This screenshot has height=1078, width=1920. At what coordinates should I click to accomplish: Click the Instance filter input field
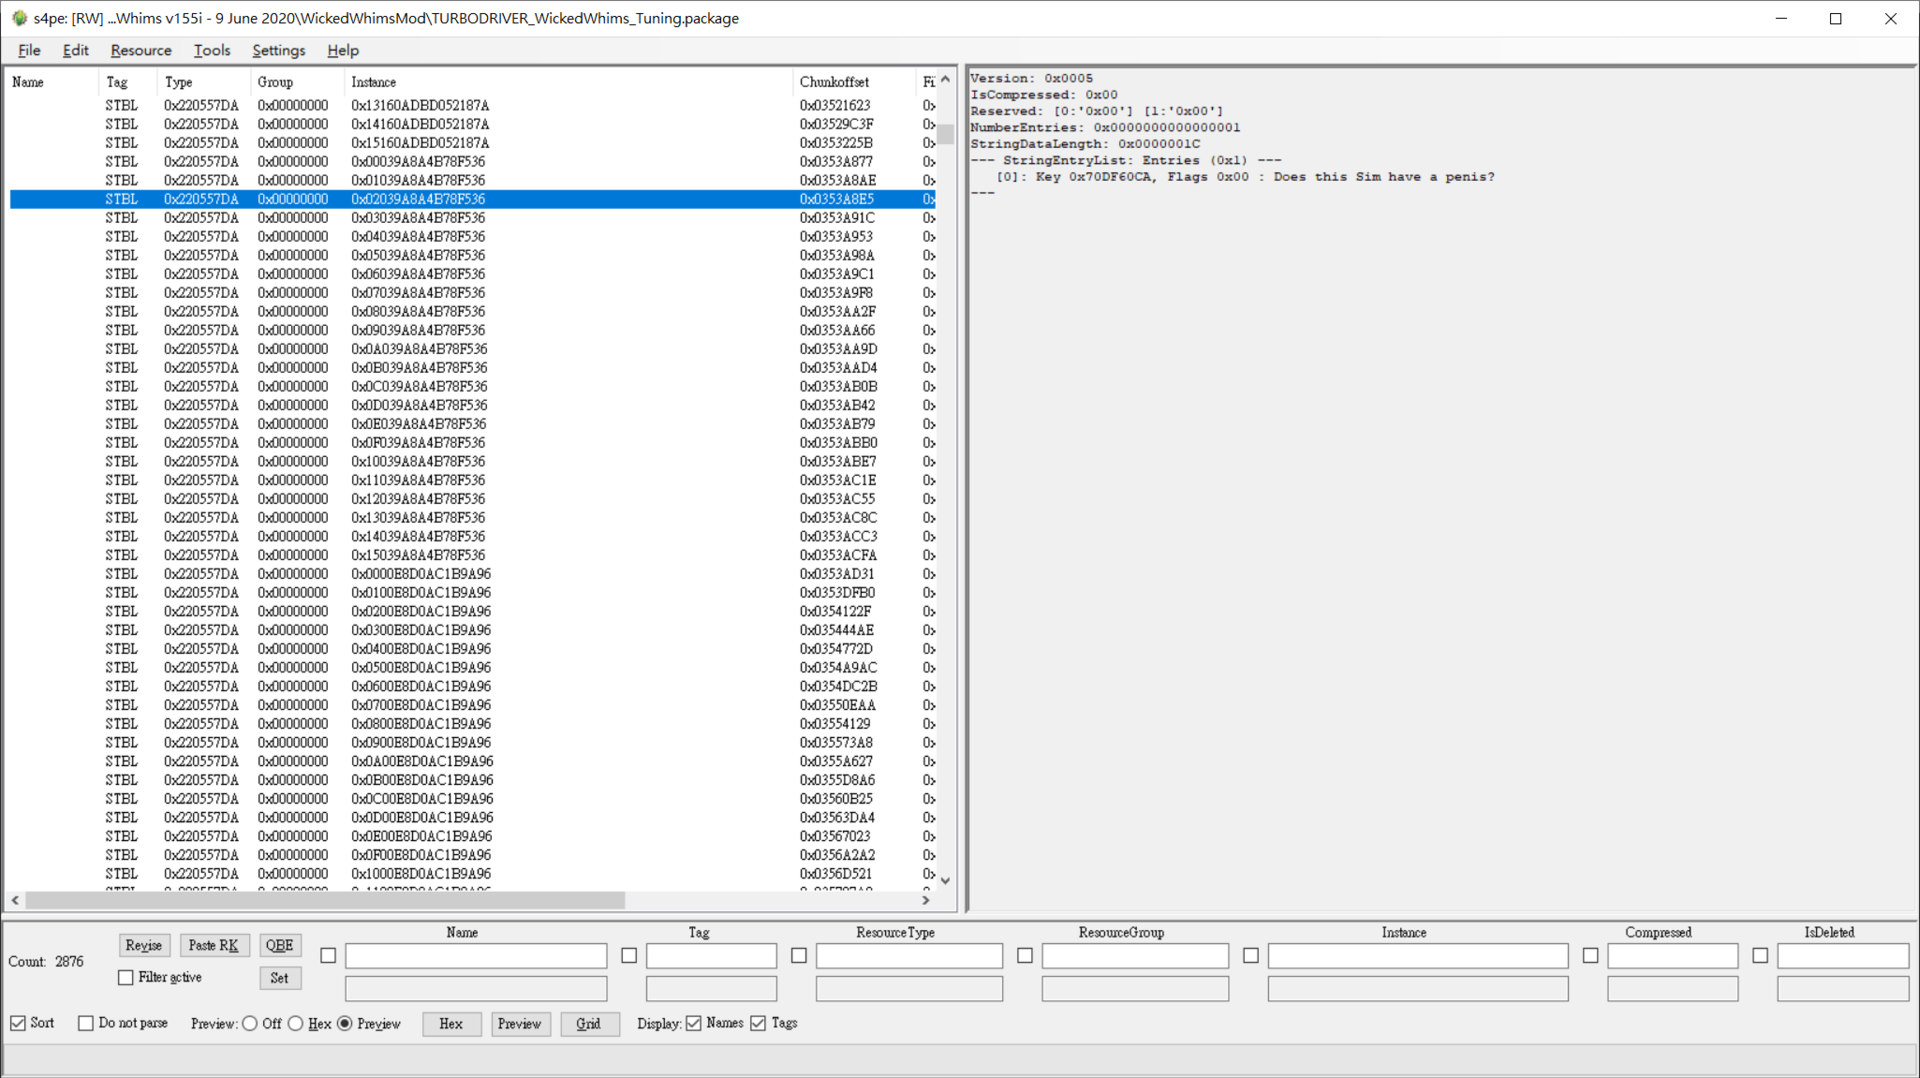coord(1418,956)
